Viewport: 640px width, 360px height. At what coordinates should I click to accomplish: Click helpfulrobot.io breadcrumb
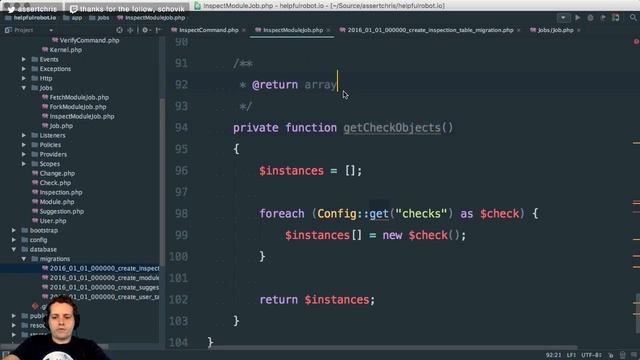coord(31,18)
